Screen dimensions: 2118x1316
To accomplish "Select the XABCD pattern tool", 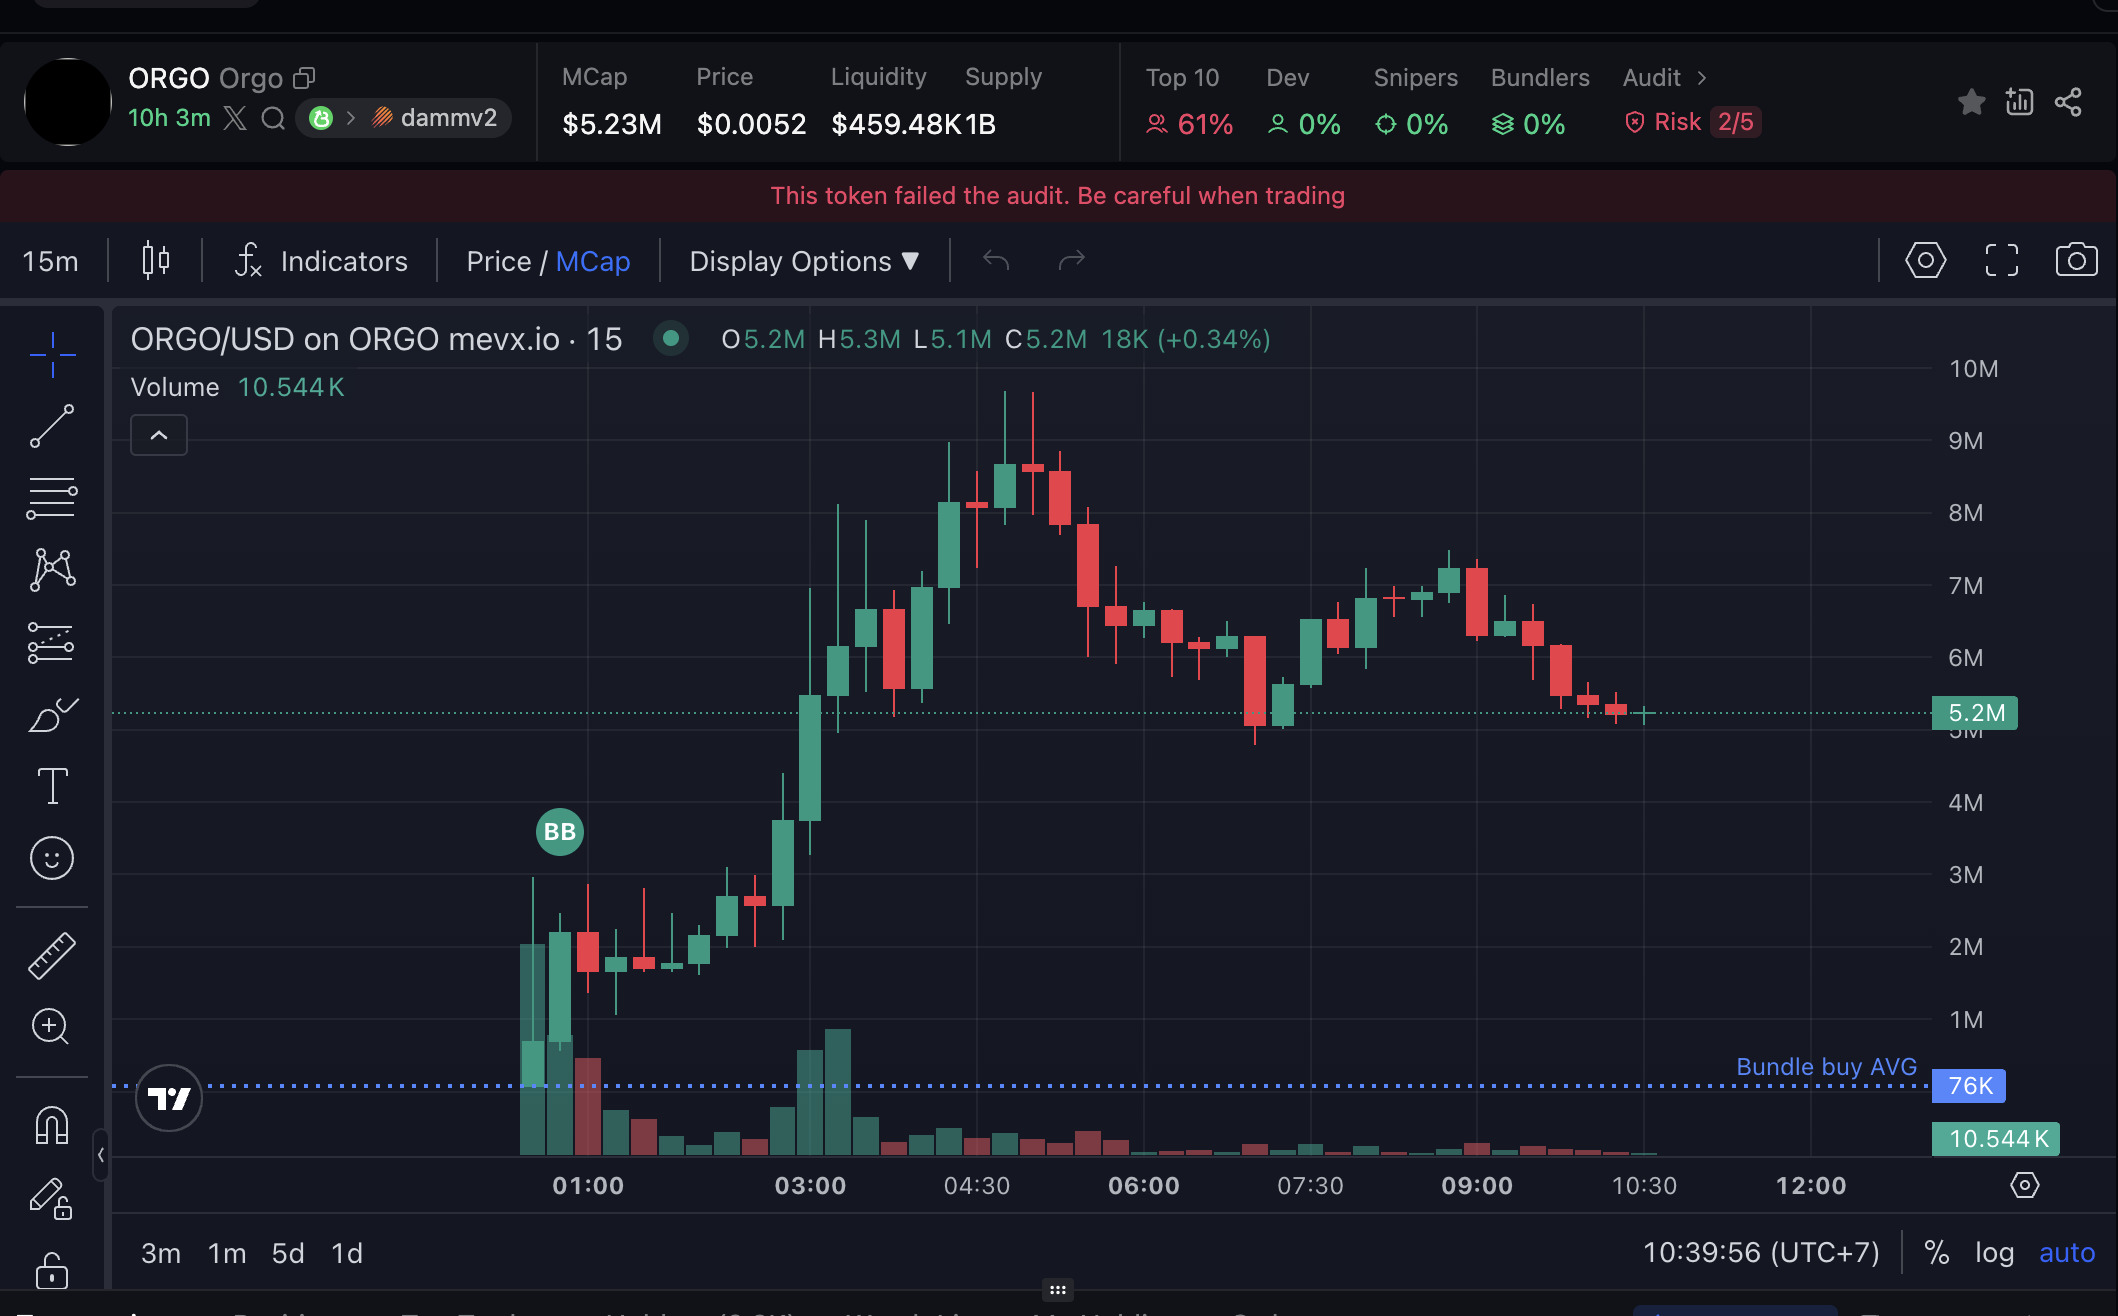I will (52, 569).
